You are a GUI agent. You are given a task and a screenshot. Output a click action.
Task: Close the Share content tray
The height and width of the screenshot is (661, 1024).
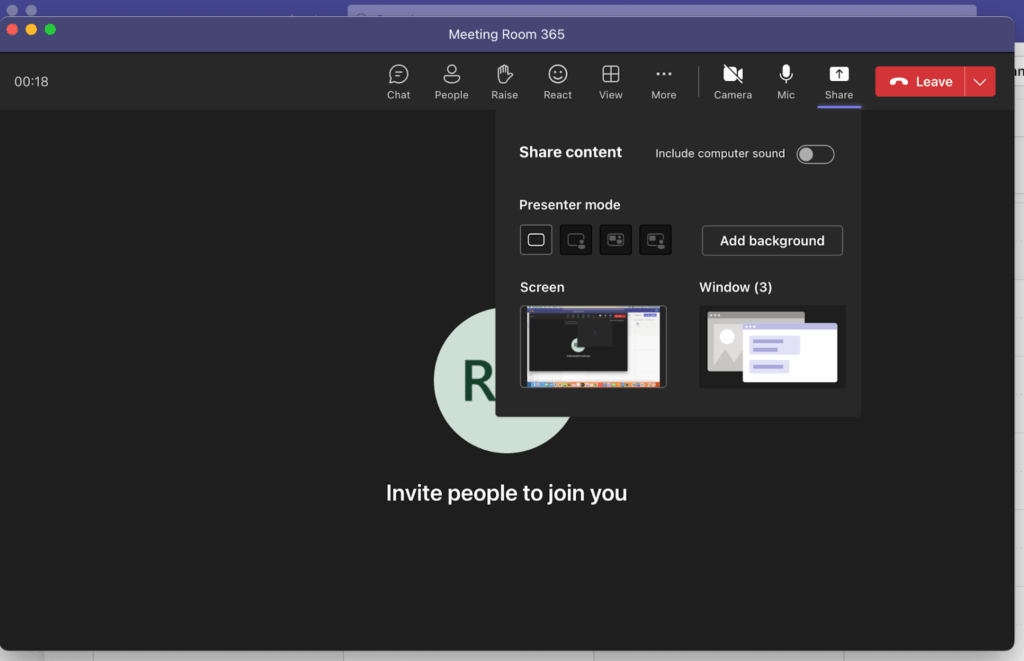click(x=839, y=81)
